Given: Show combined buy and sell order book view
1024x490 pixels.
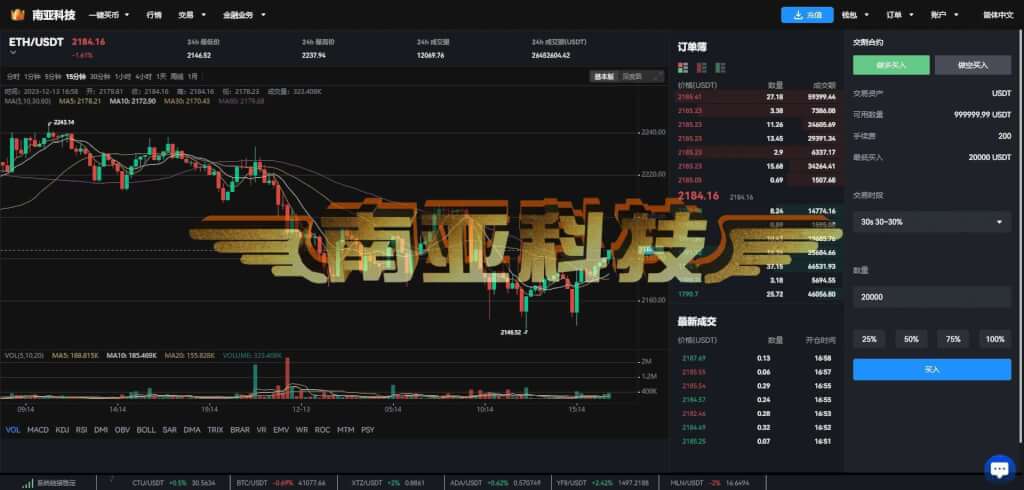Looking at the screenshot, I should 683,67.
